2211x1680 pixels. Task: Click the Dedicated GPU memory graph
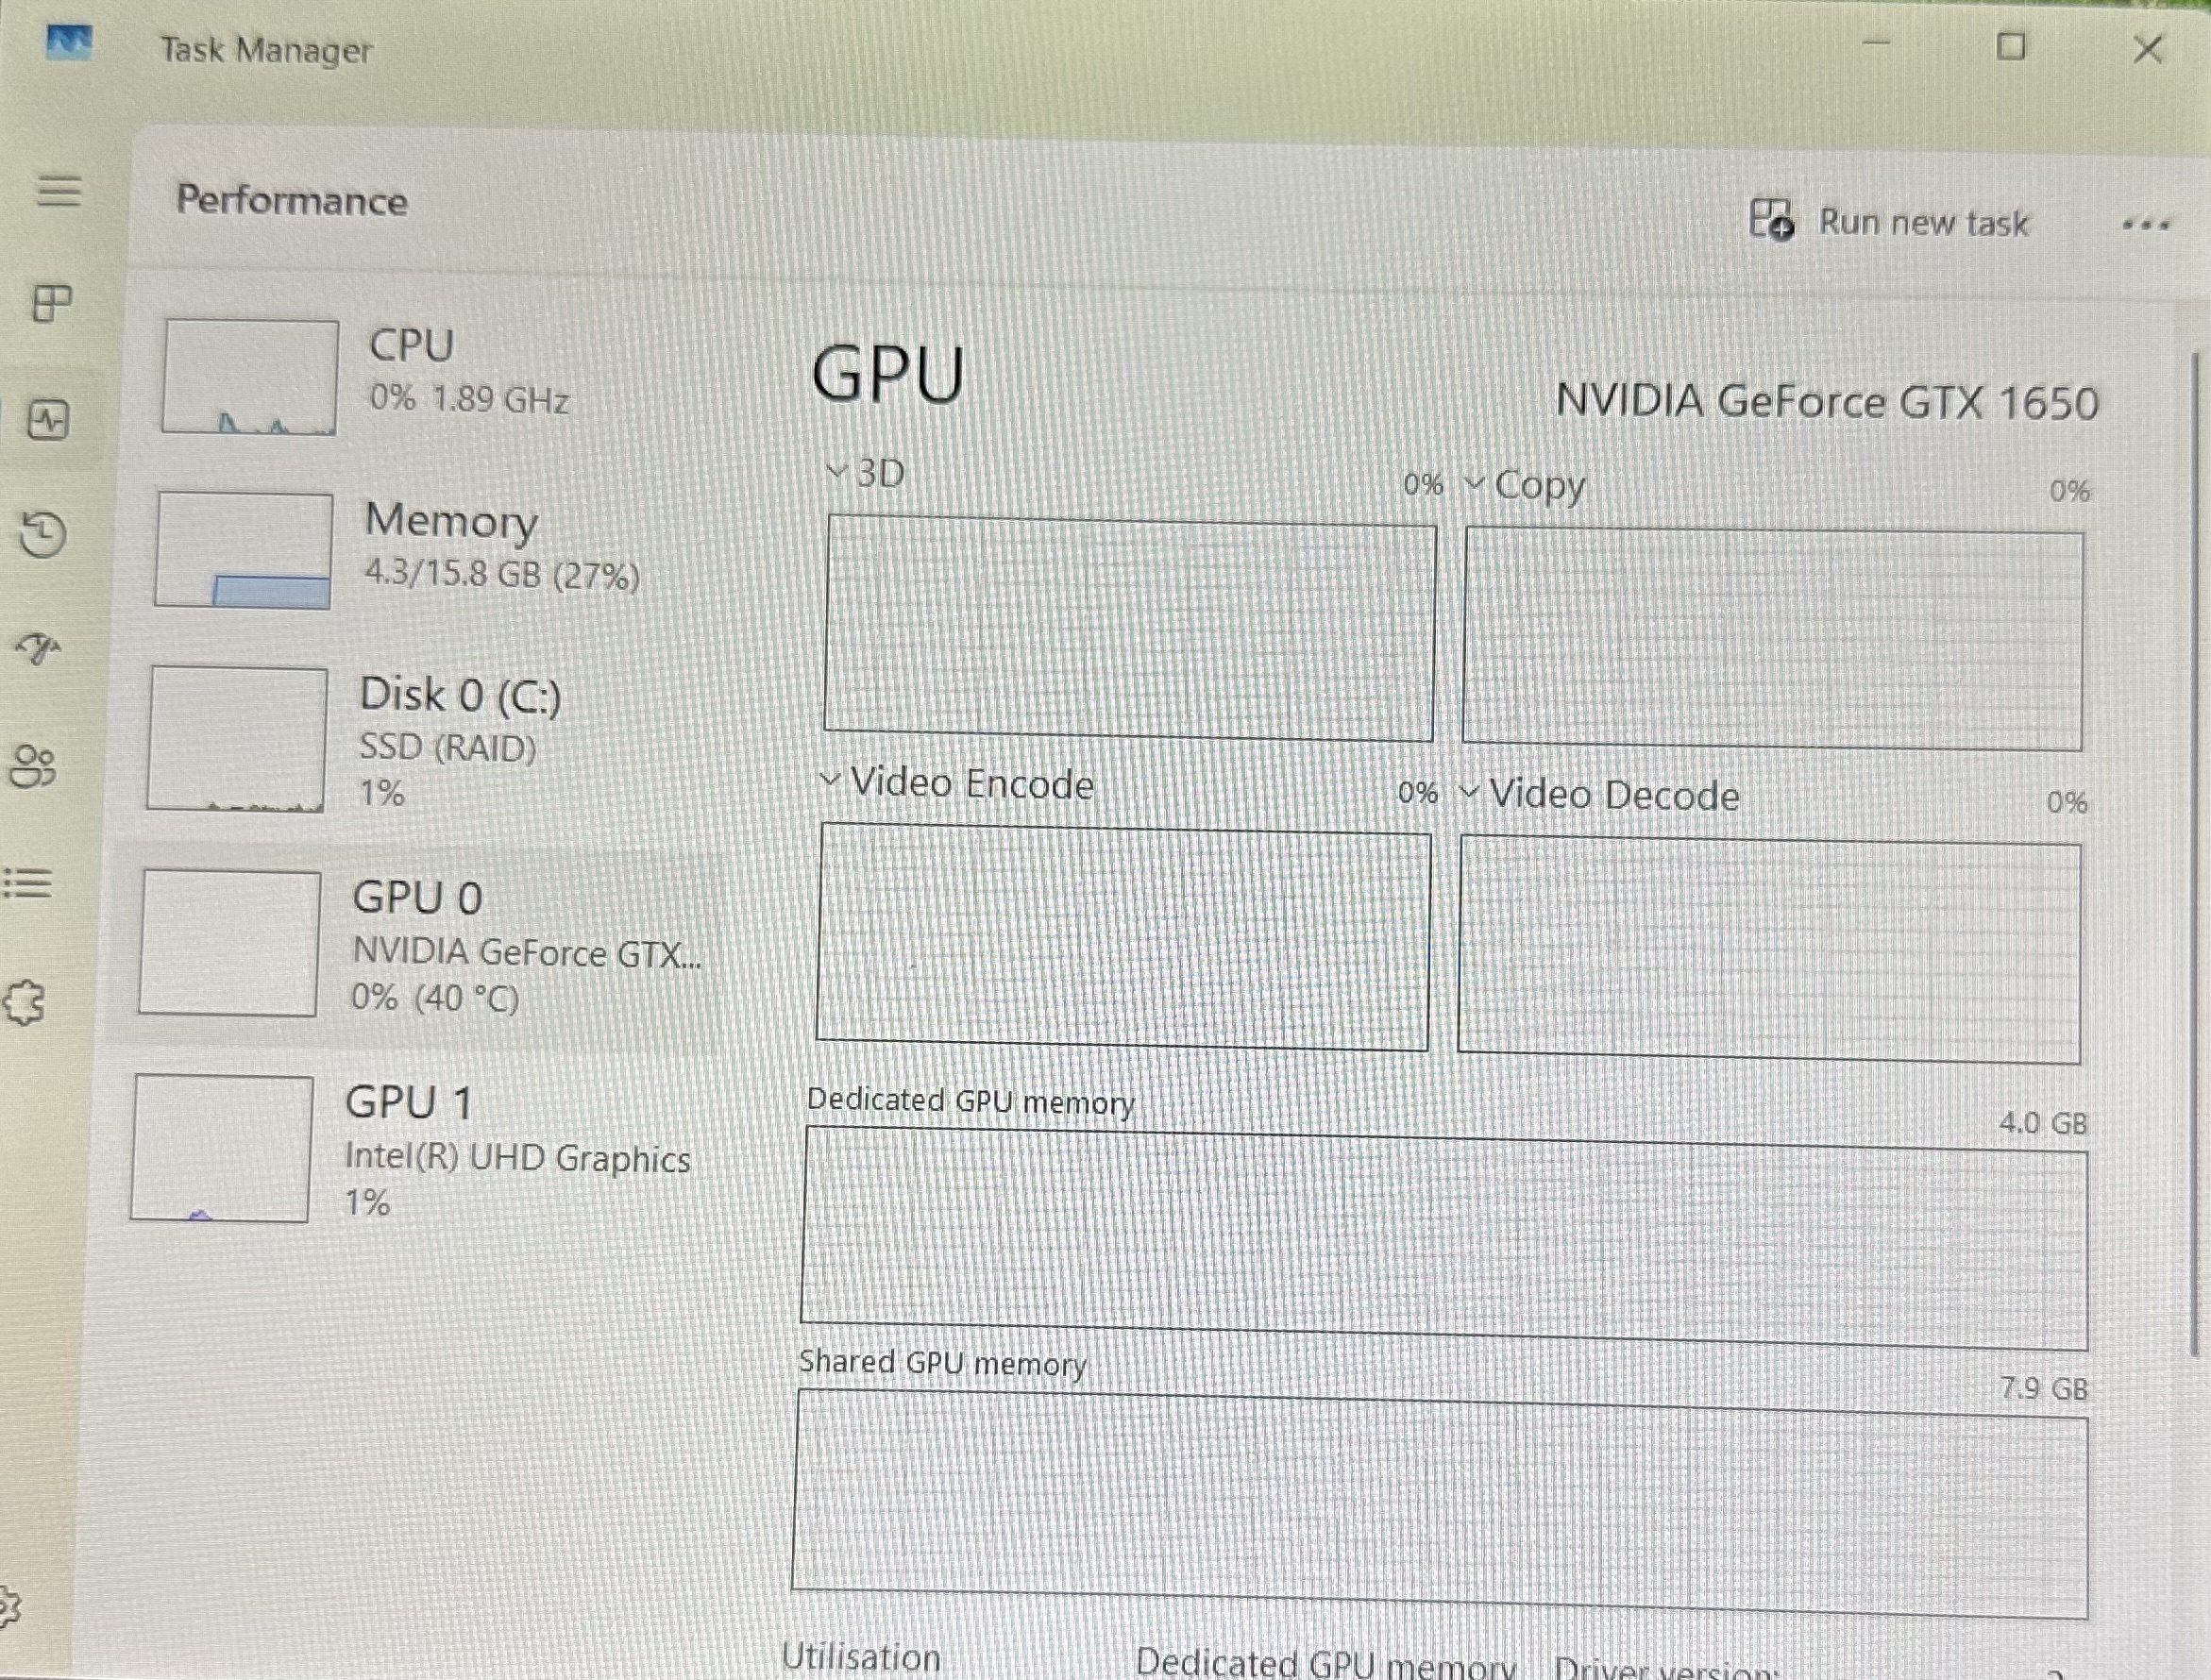tap(1444, 1239)
